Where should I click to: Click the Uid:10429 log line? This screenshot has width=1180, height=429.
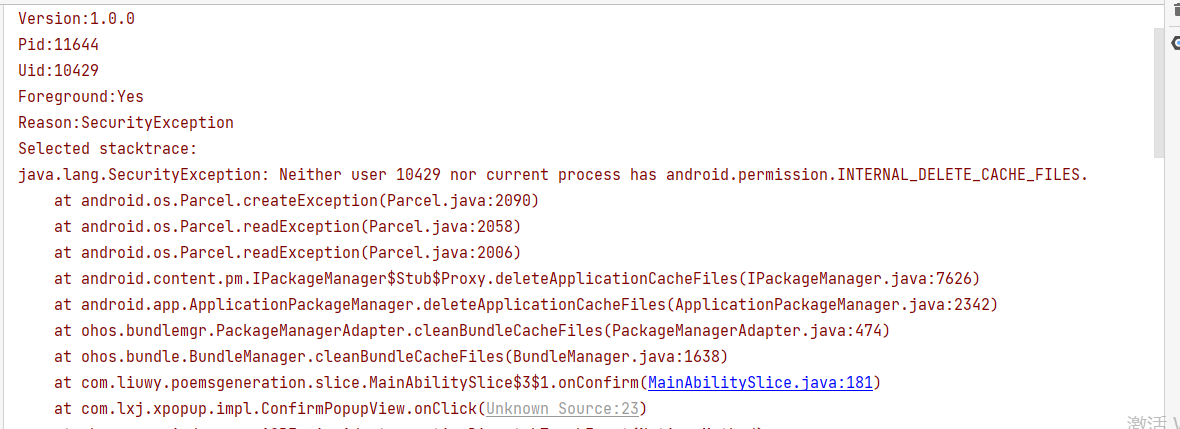[59, 71]
